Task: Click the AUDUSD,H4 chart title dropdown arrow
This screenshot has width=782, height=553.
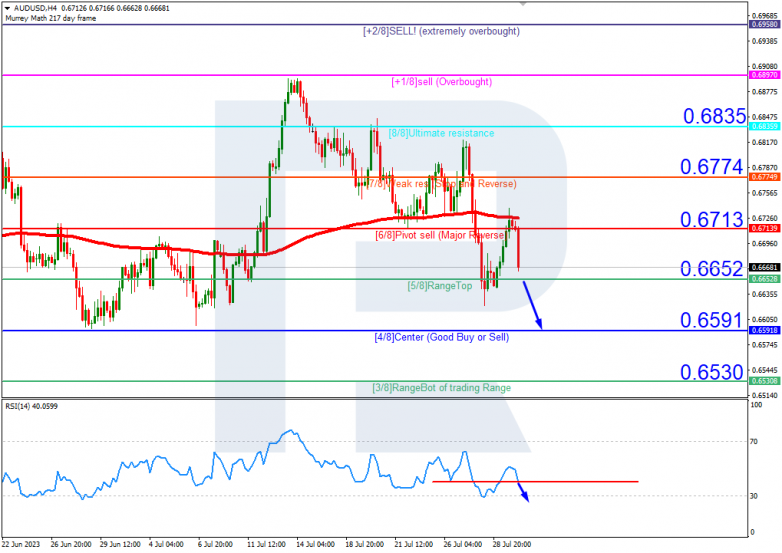Action: click(7, 8)
